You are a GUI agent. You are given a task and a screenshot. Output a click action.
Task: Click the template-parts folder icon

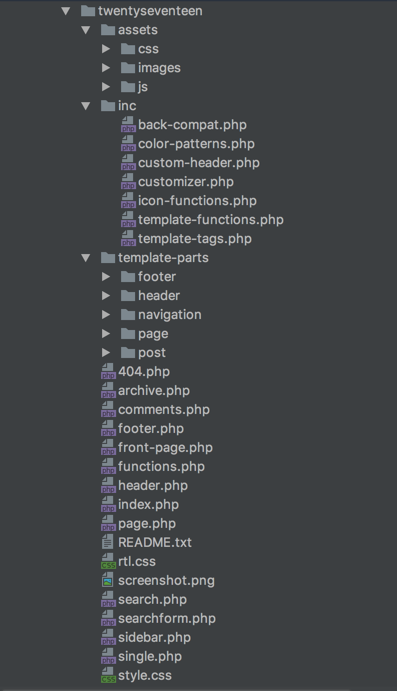pyautogui.click(x=108, y=258)
